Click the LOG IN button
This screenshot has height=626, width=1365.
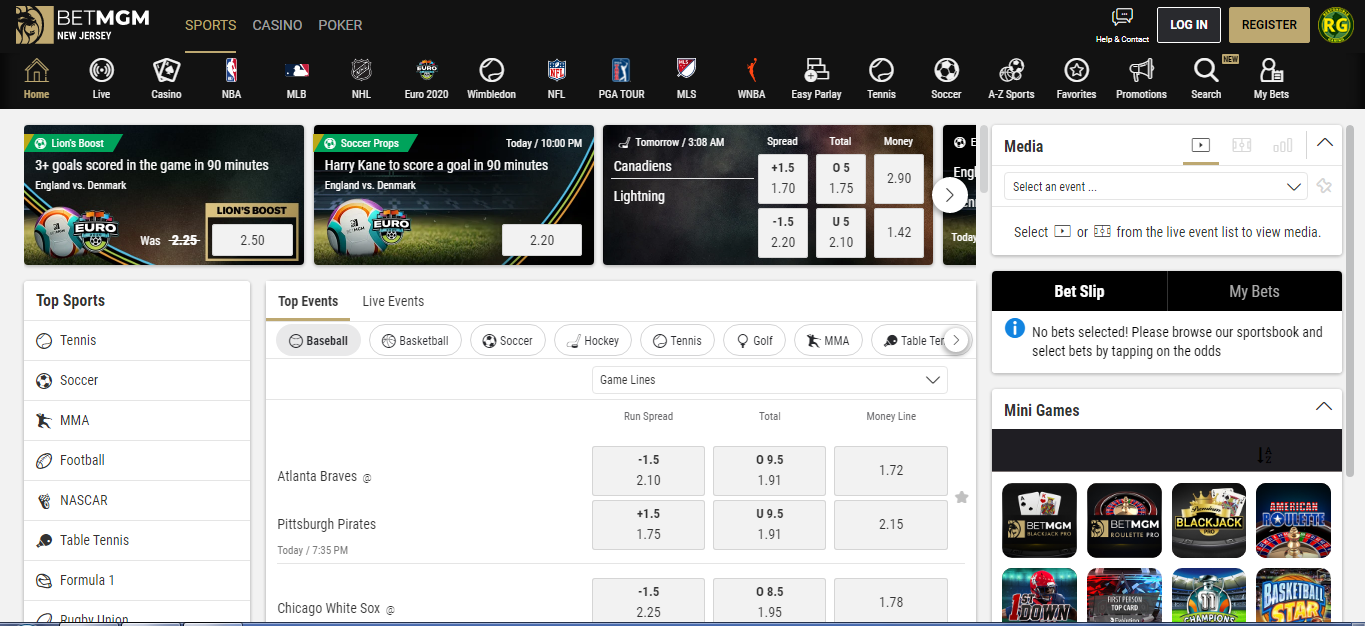coord(1188,25)
